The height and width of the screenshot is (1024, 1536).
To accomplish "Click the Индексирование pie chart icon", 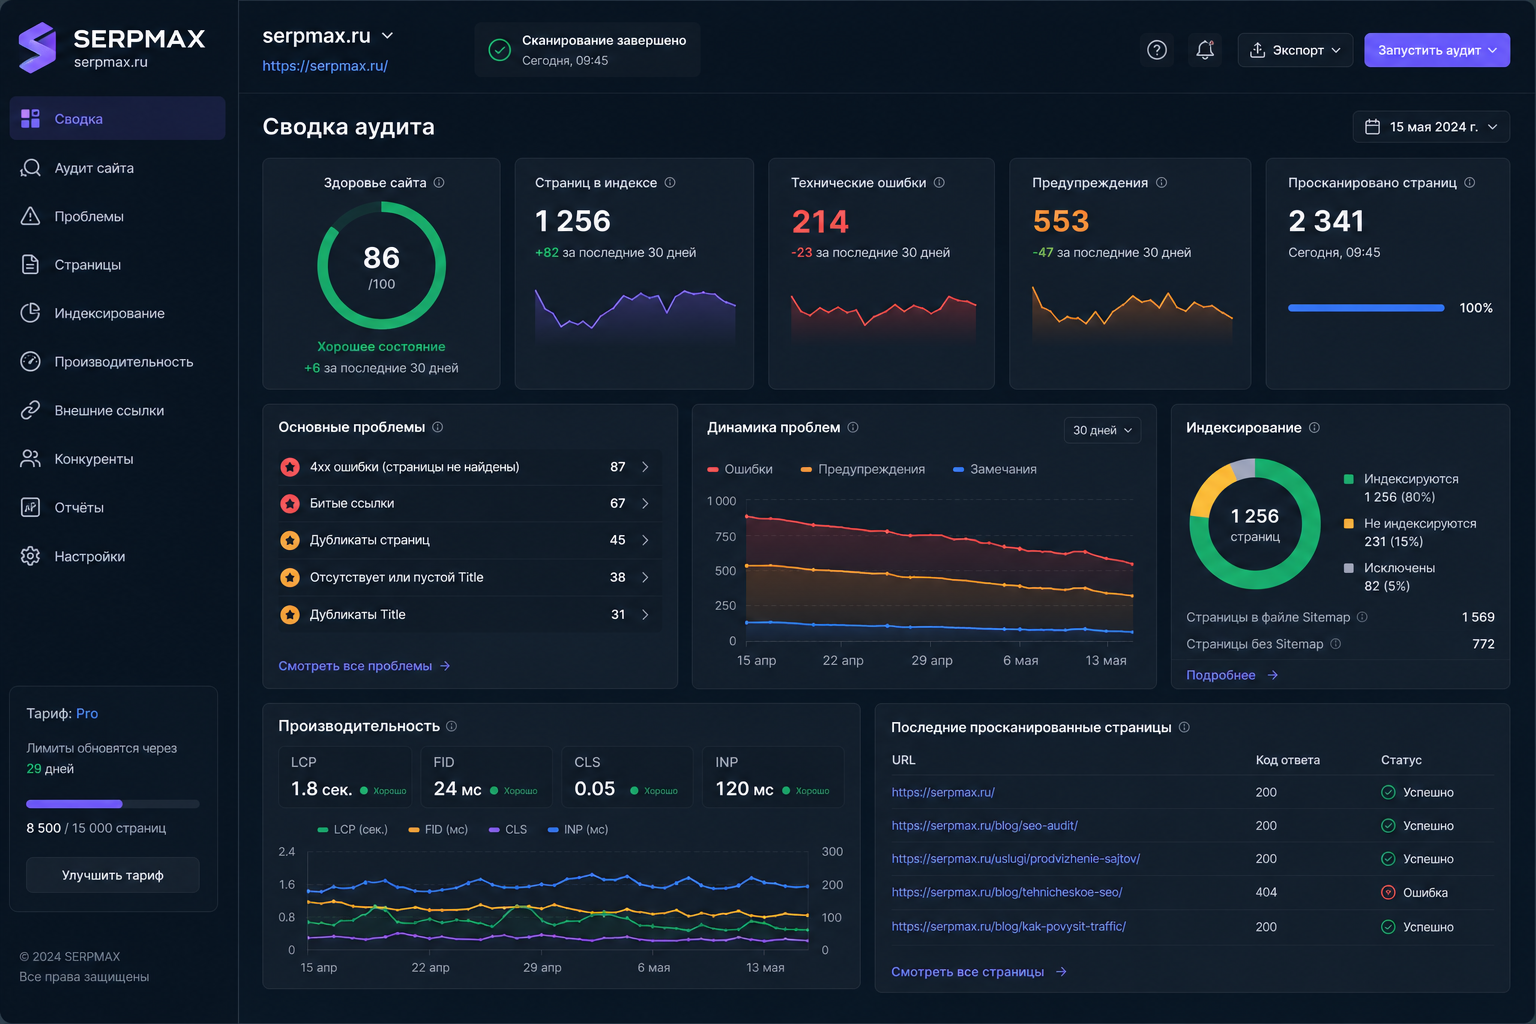I will (31, 313).
